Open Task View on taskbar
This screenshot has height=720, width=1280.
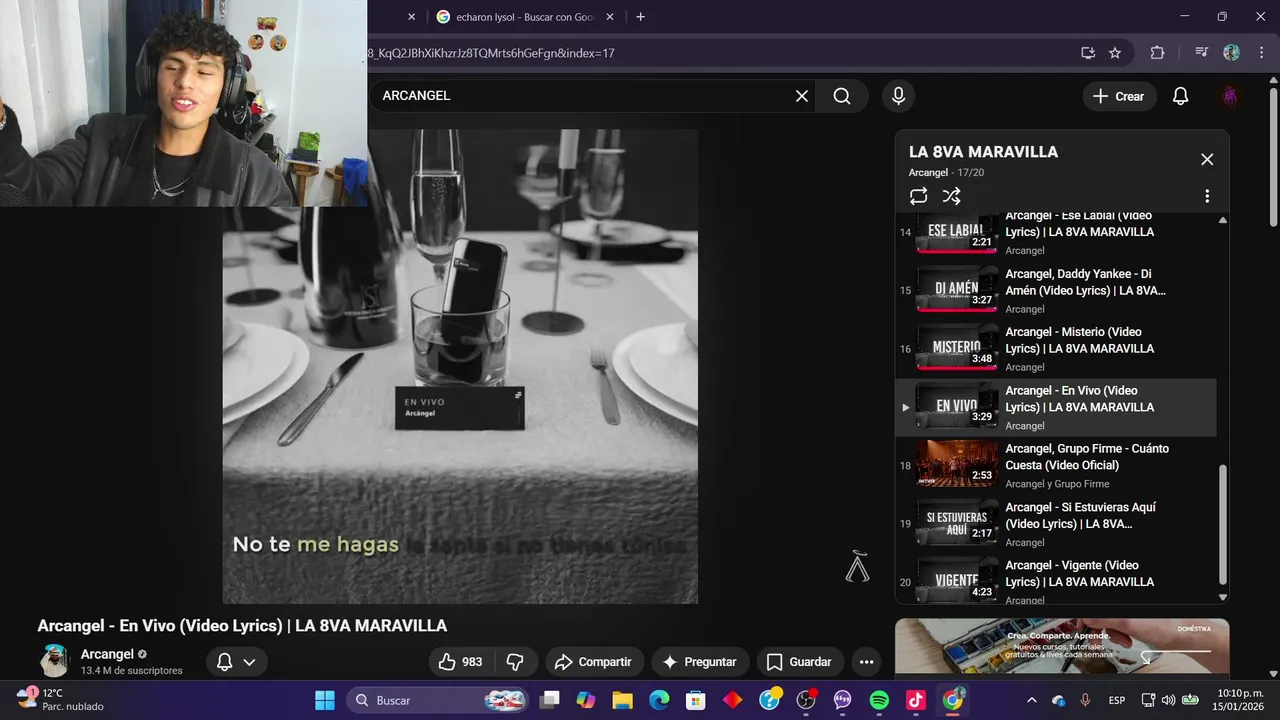click(x=550, y=700)
